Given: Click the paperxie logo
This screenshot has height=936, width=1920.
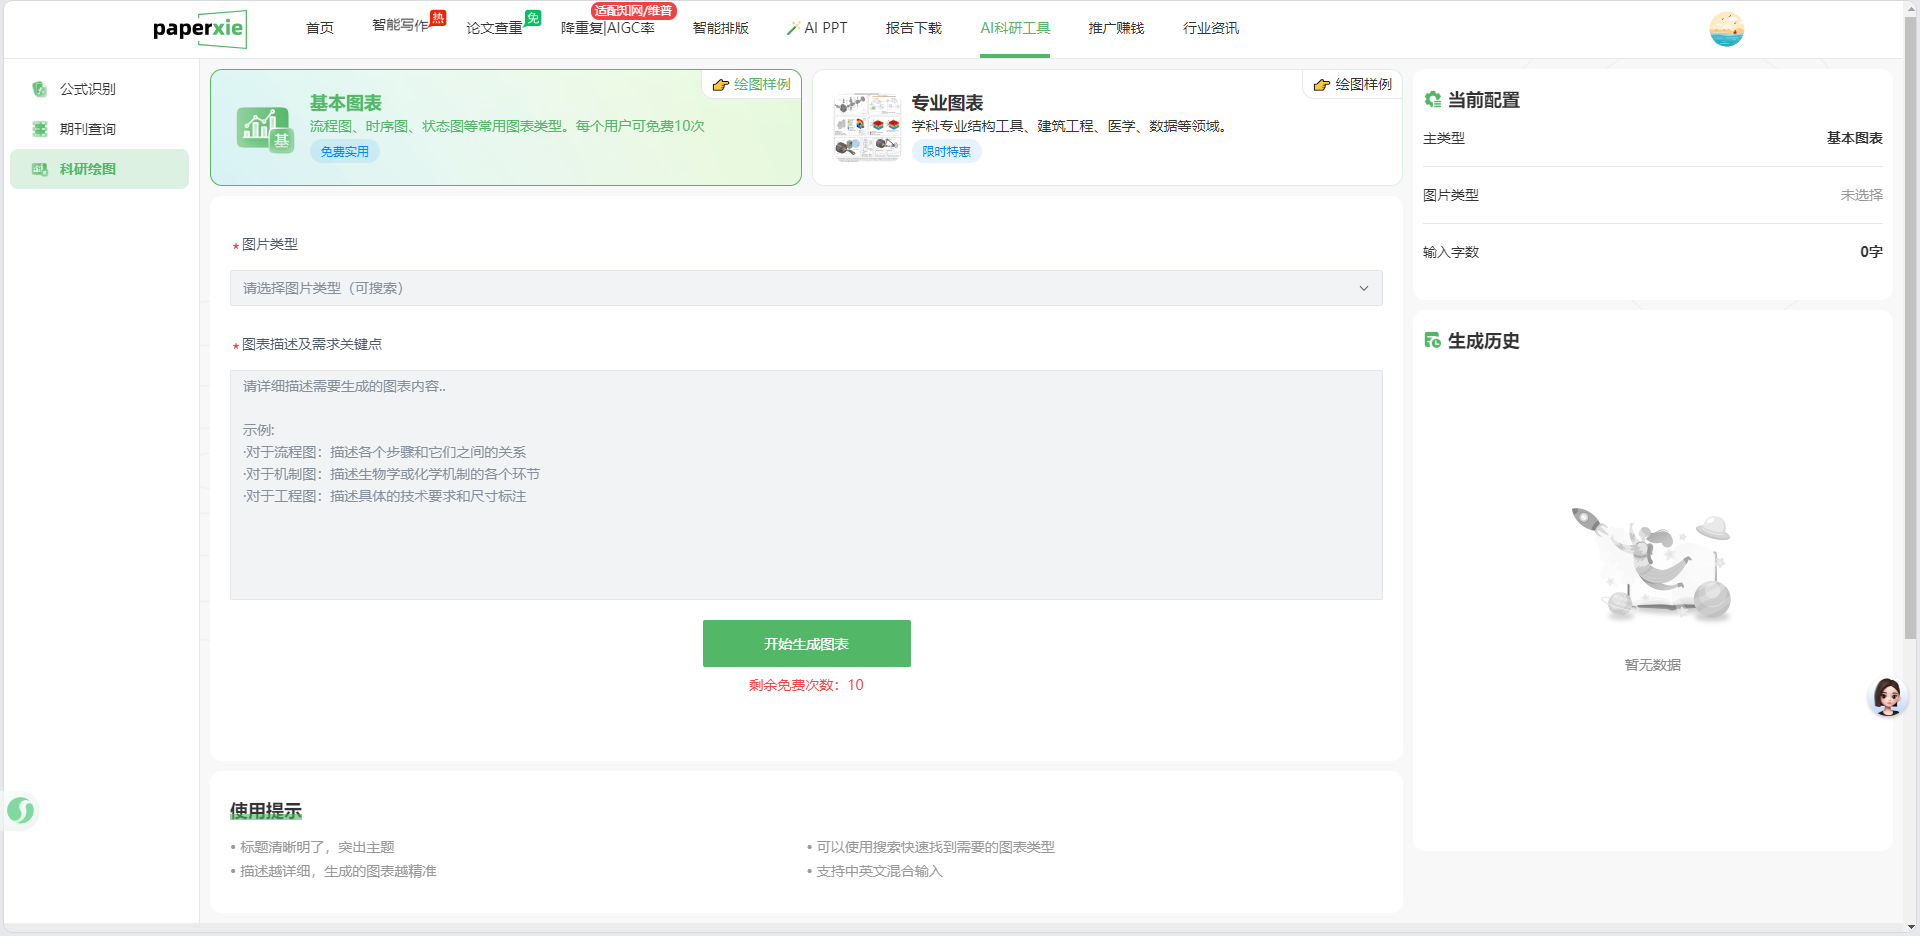Looking at the screenshot, I should [199, 29].
